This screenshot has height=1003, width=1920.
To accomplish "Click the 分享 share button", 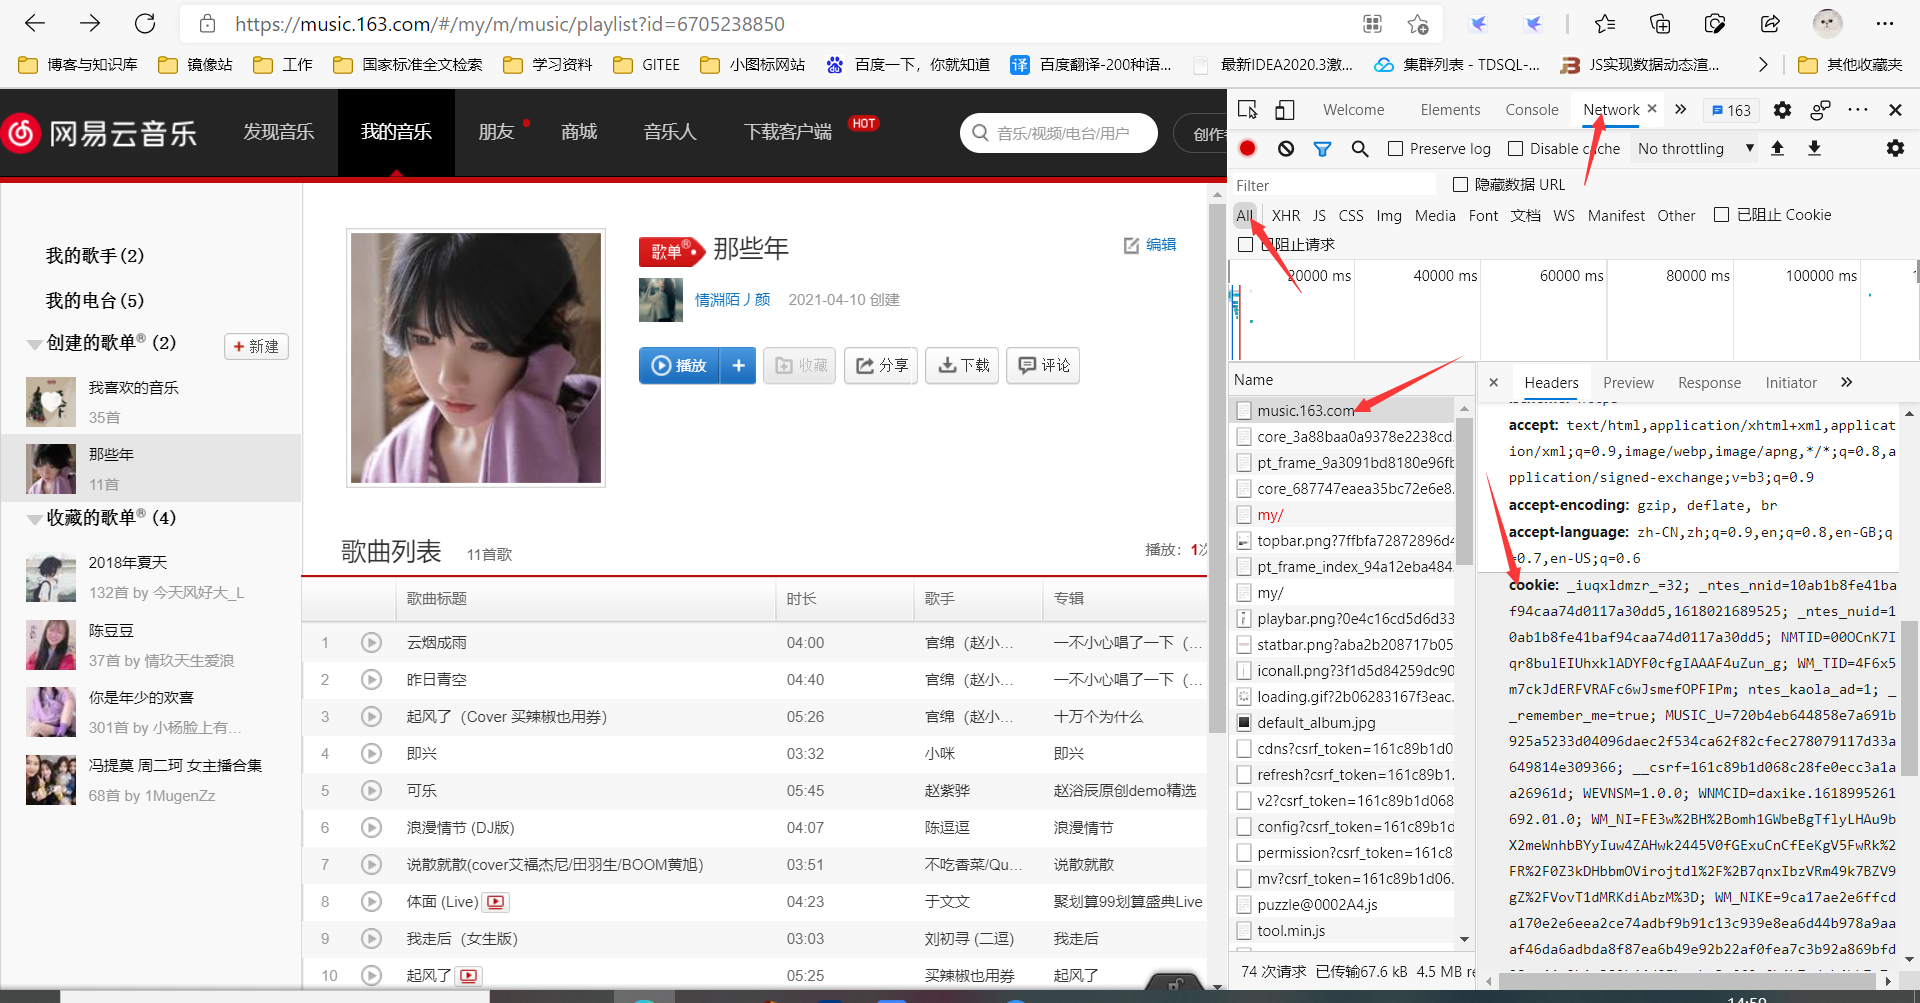I will coord(882,366).
